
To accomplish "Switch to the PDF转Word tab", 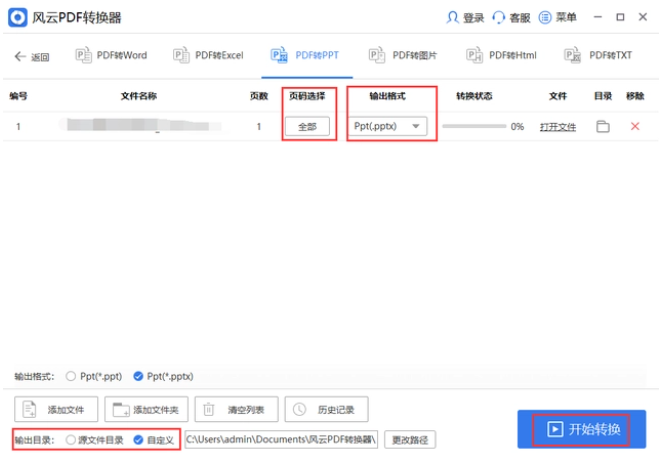I will [x=111, y=55].
